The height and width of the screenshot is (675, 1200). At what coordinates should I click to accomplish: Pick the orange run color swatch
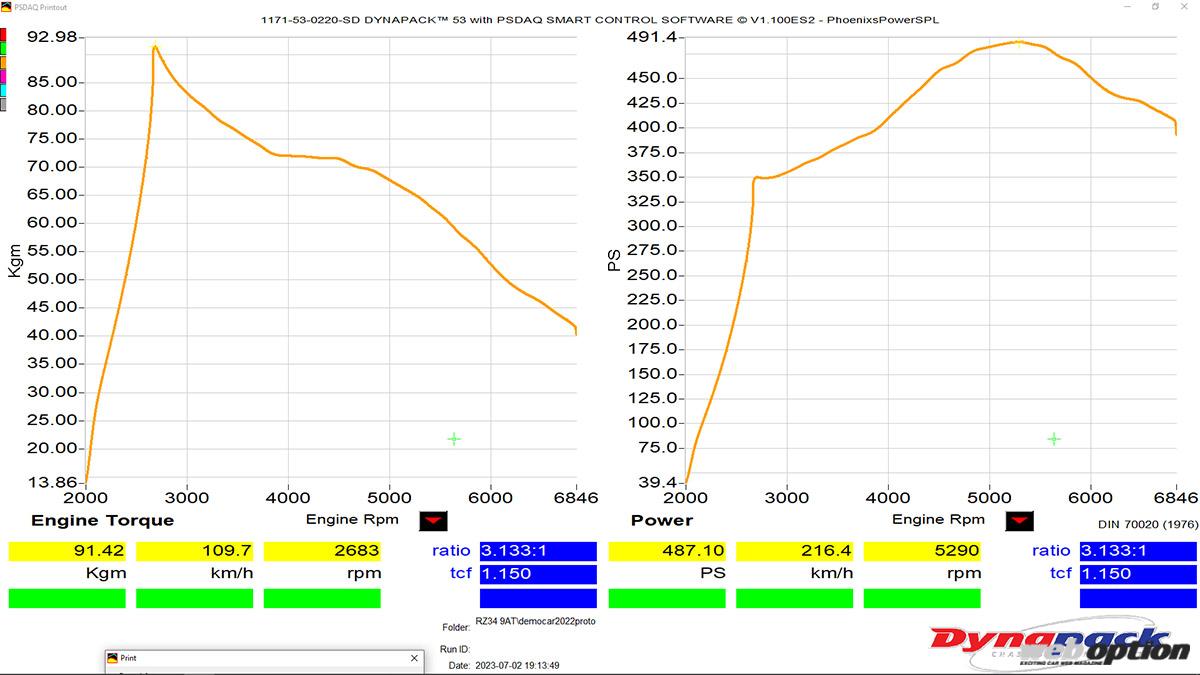(x=3, y=62)
